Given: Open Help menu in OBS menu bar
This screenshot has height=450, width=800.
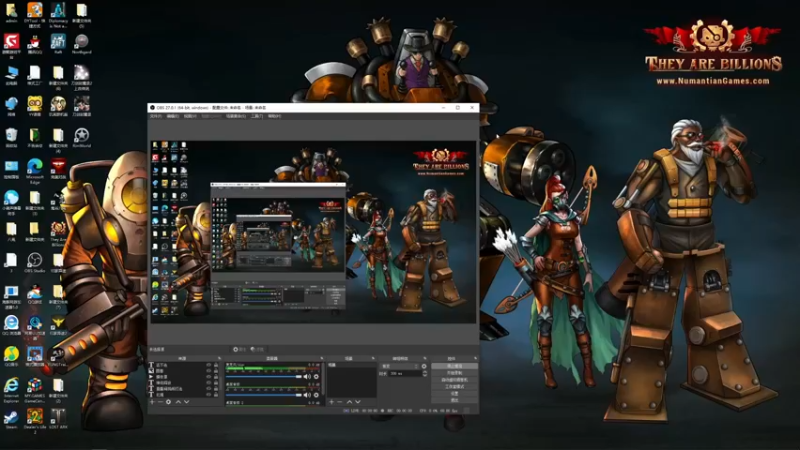Looking at the screenshot, I should [x=274, y=116].
